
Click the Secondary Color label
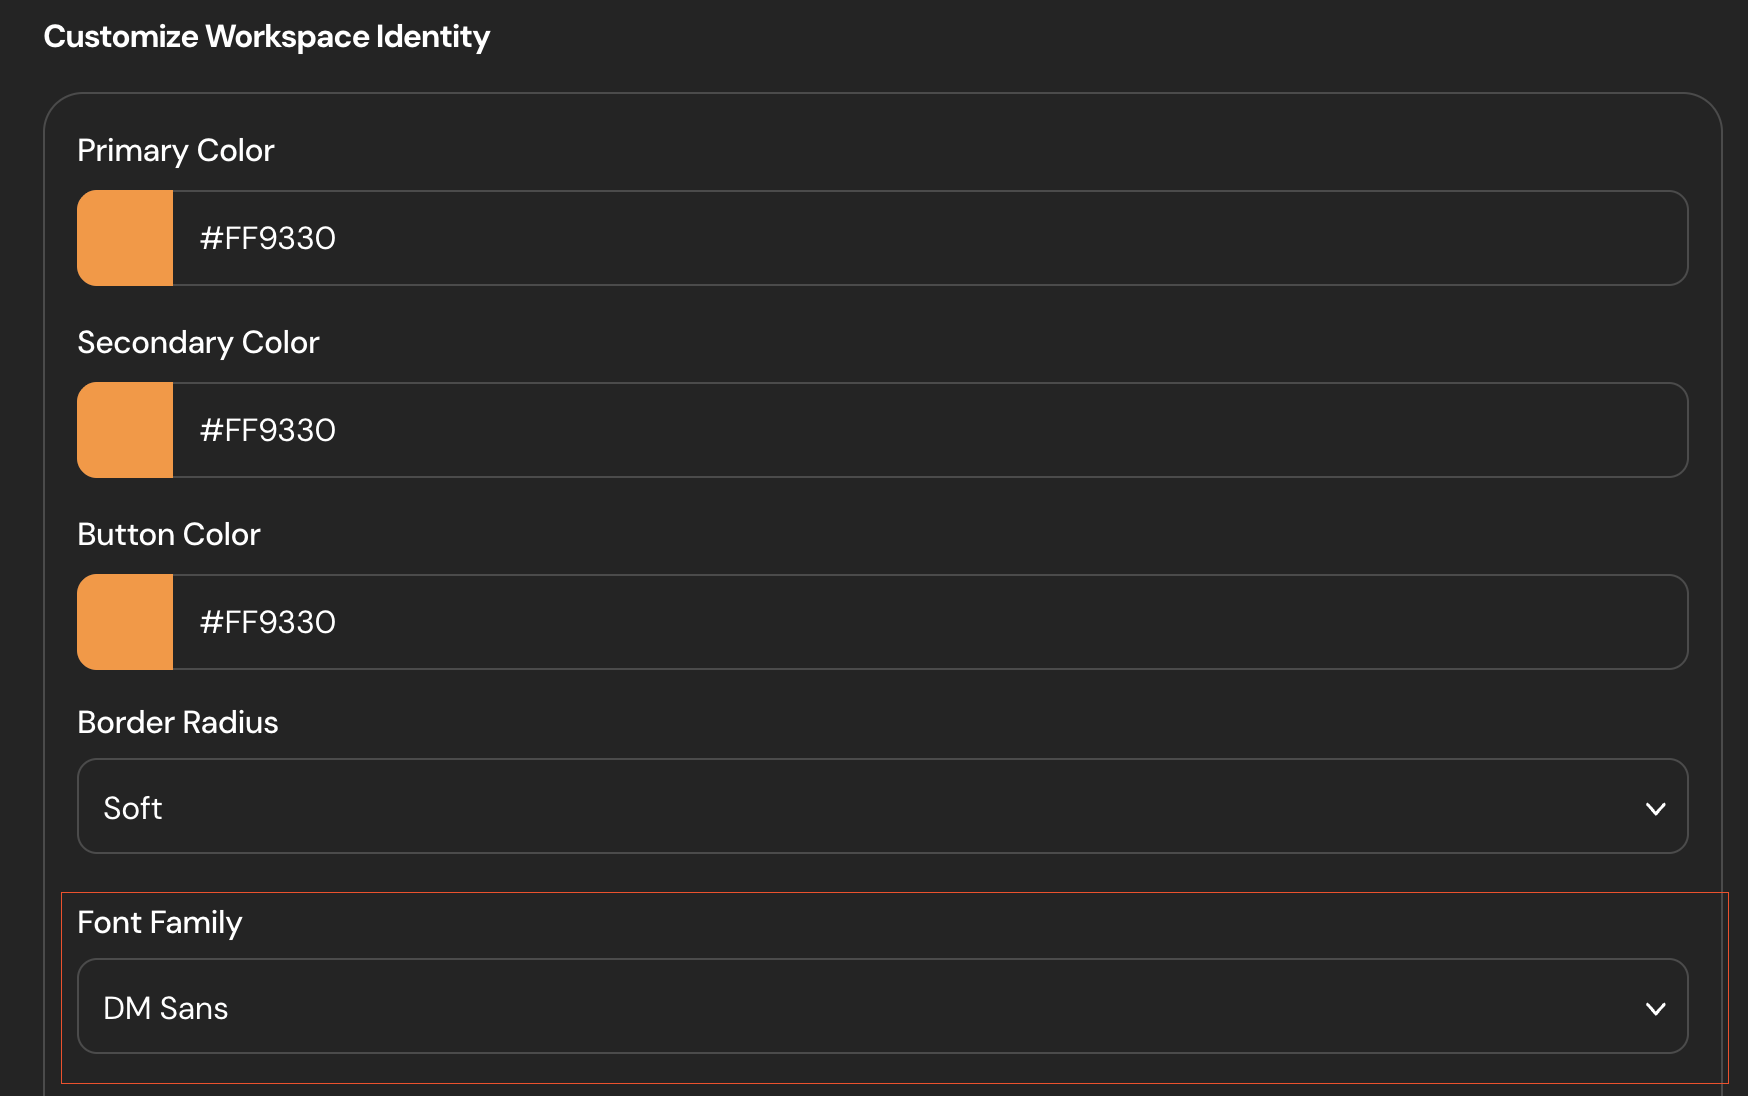click(x=198, y=342)
